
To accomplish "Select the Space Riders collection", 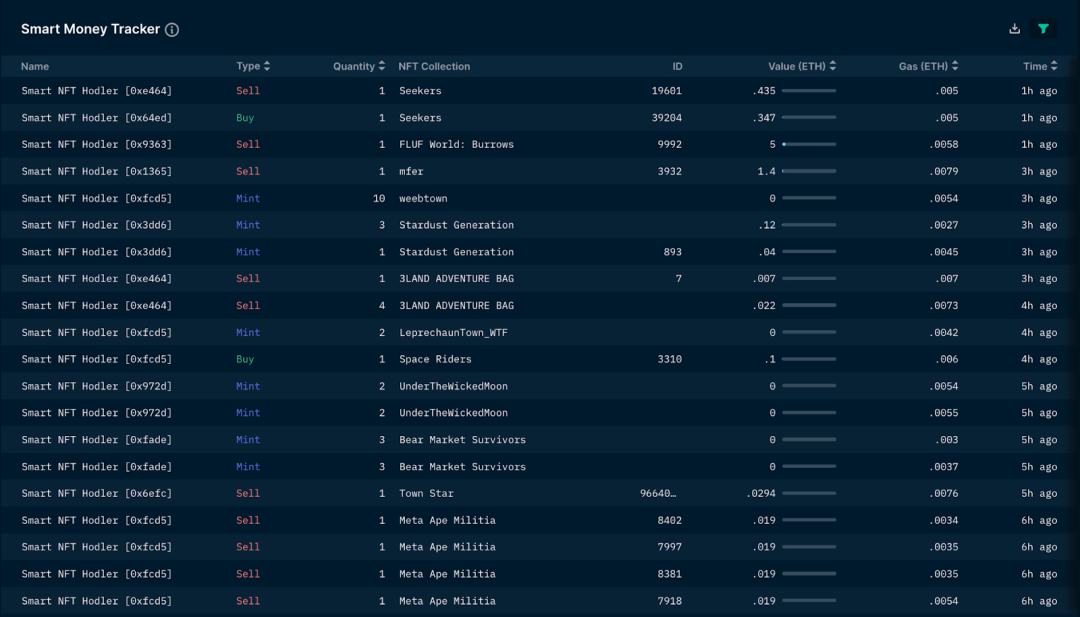I will click(x=435, y=359).
